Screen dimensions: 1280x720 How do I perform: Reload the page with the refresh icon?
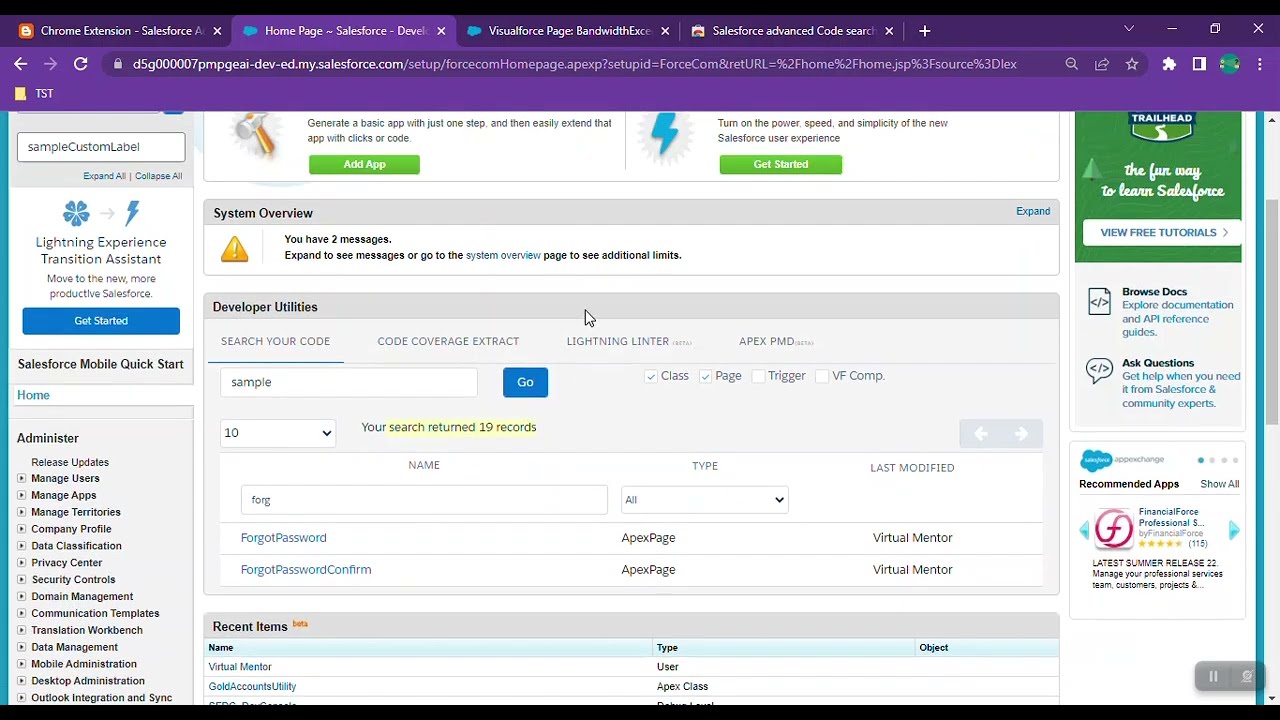[80, 64]
